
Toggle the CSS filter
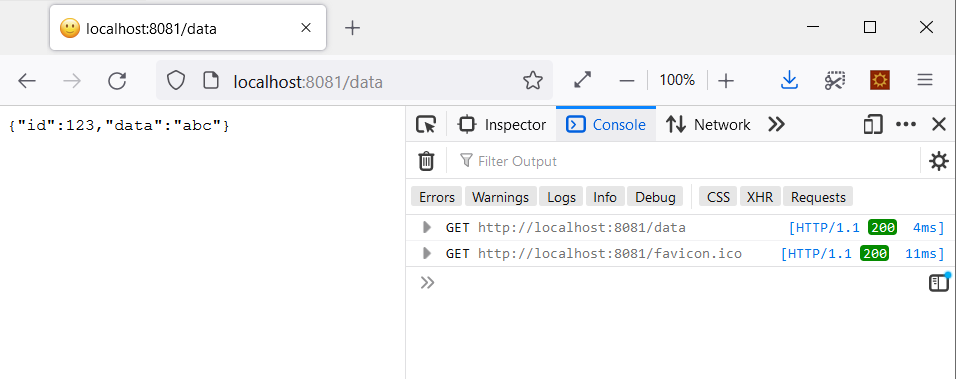click(718, 197)
